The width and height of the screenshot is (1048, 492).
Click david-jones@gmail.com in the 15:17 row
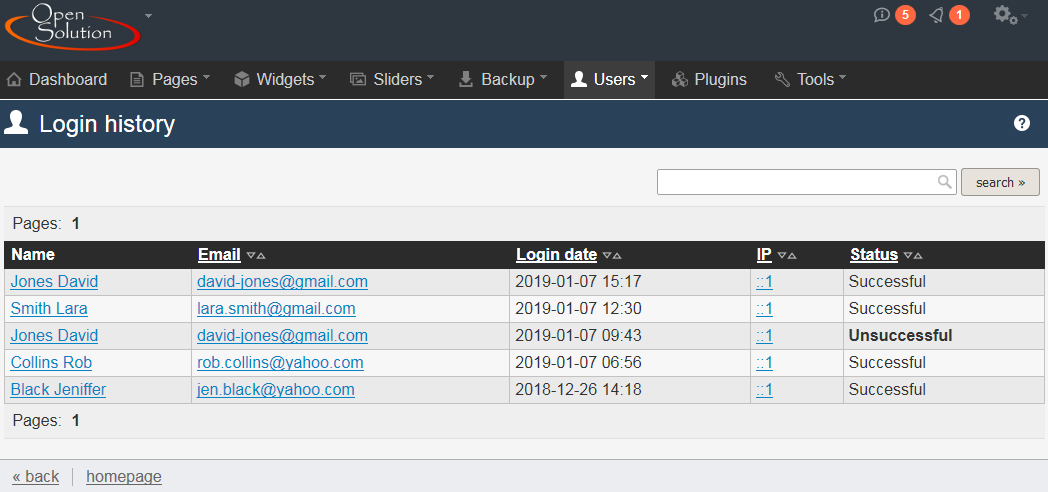tap(282, 282)
